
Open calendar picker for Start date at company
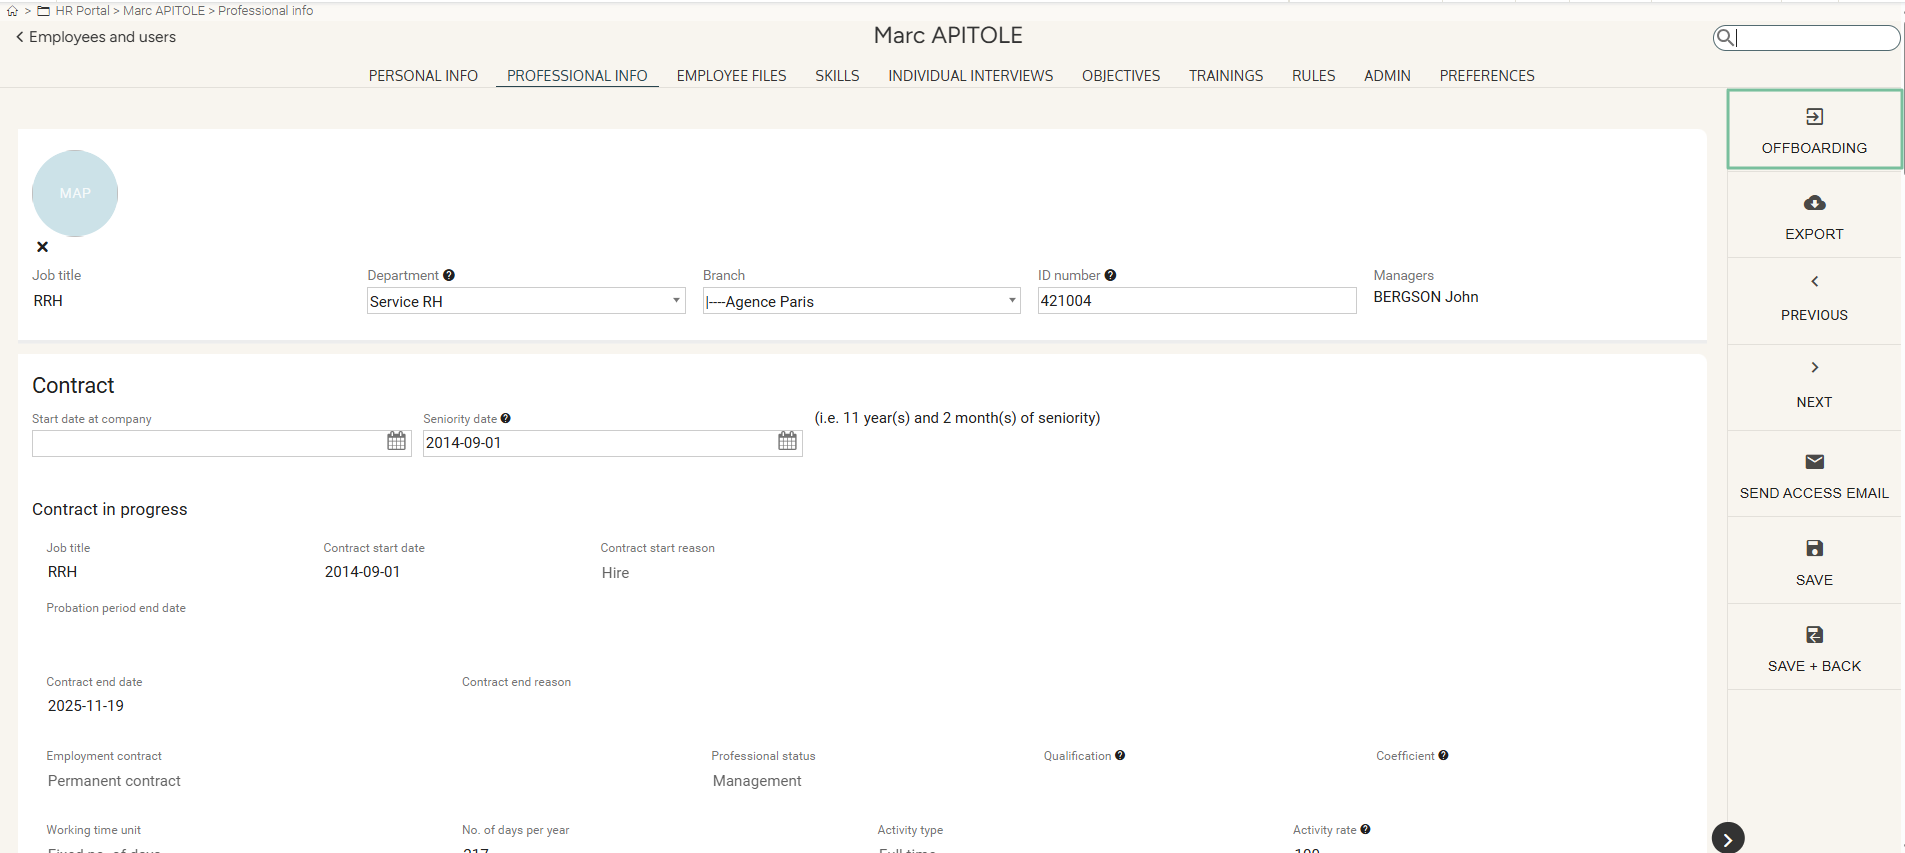point(396,442)
